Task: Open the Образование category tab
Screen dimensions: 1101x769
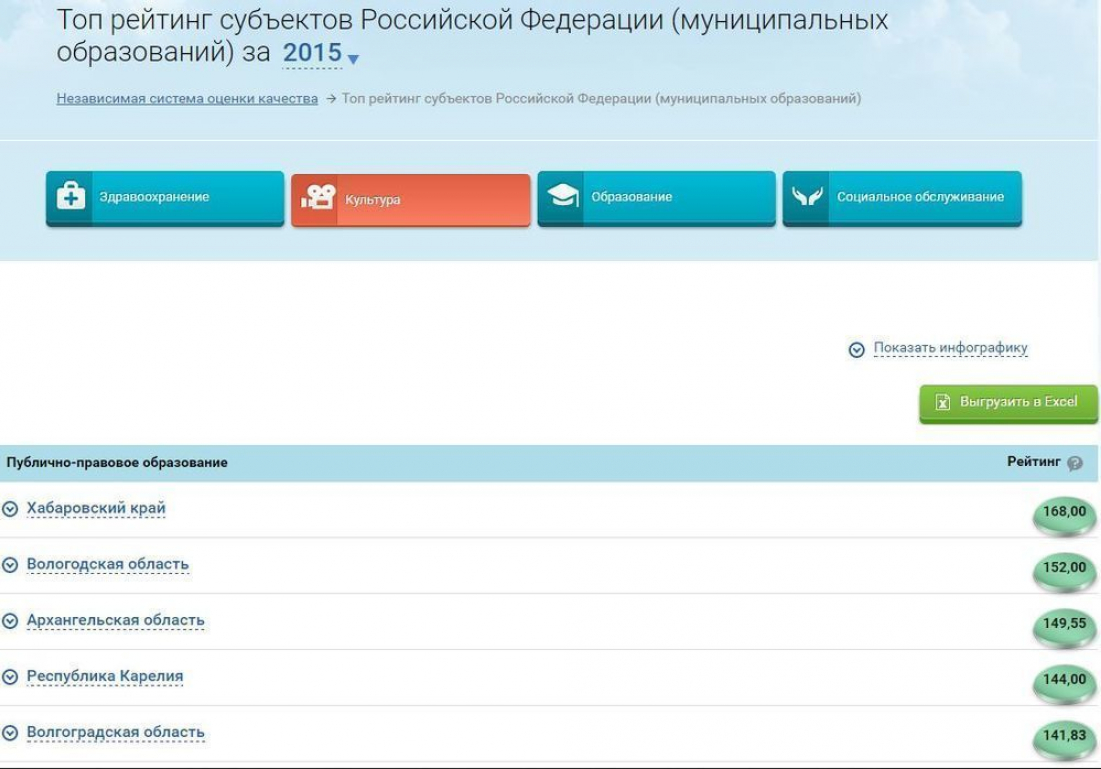Action: tap(657, 198)
